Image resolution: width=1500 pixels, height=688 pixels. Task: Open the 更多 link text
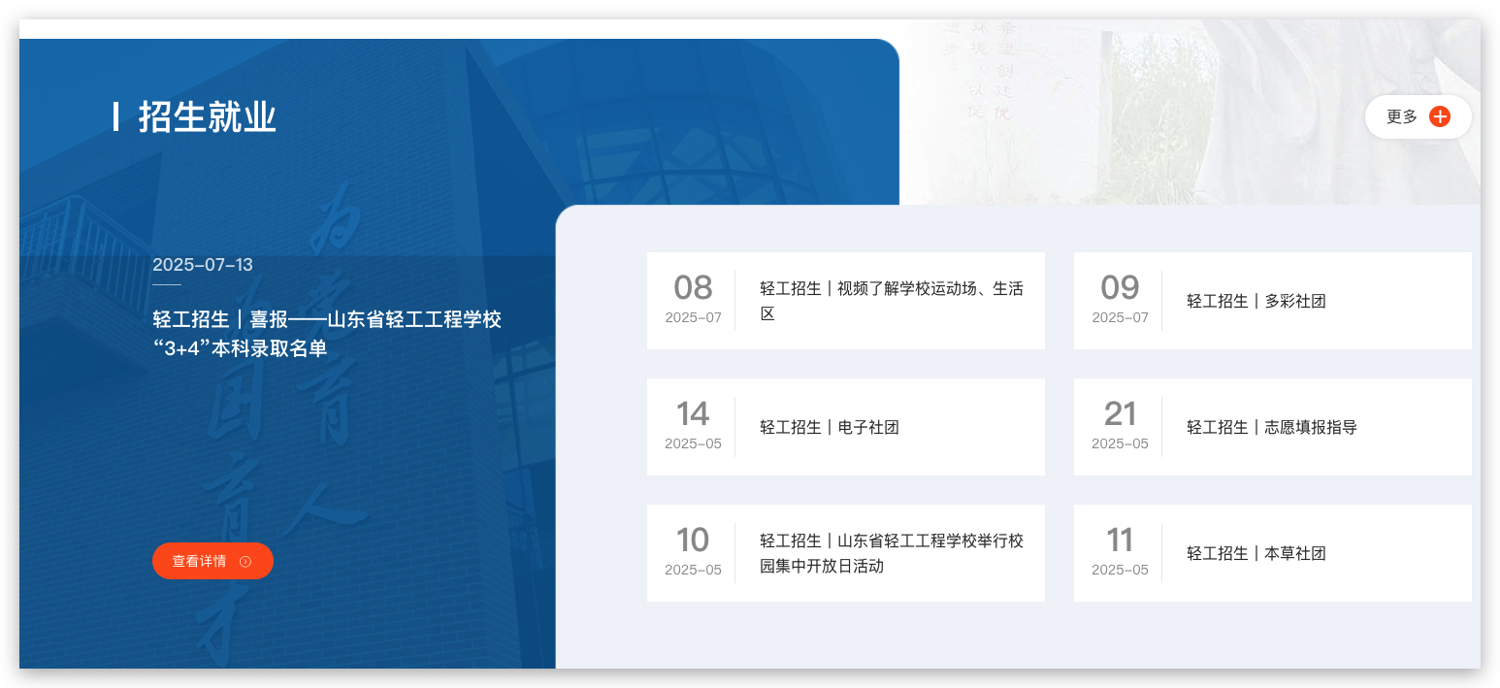pyautogui.click(x=1401, y=117)
